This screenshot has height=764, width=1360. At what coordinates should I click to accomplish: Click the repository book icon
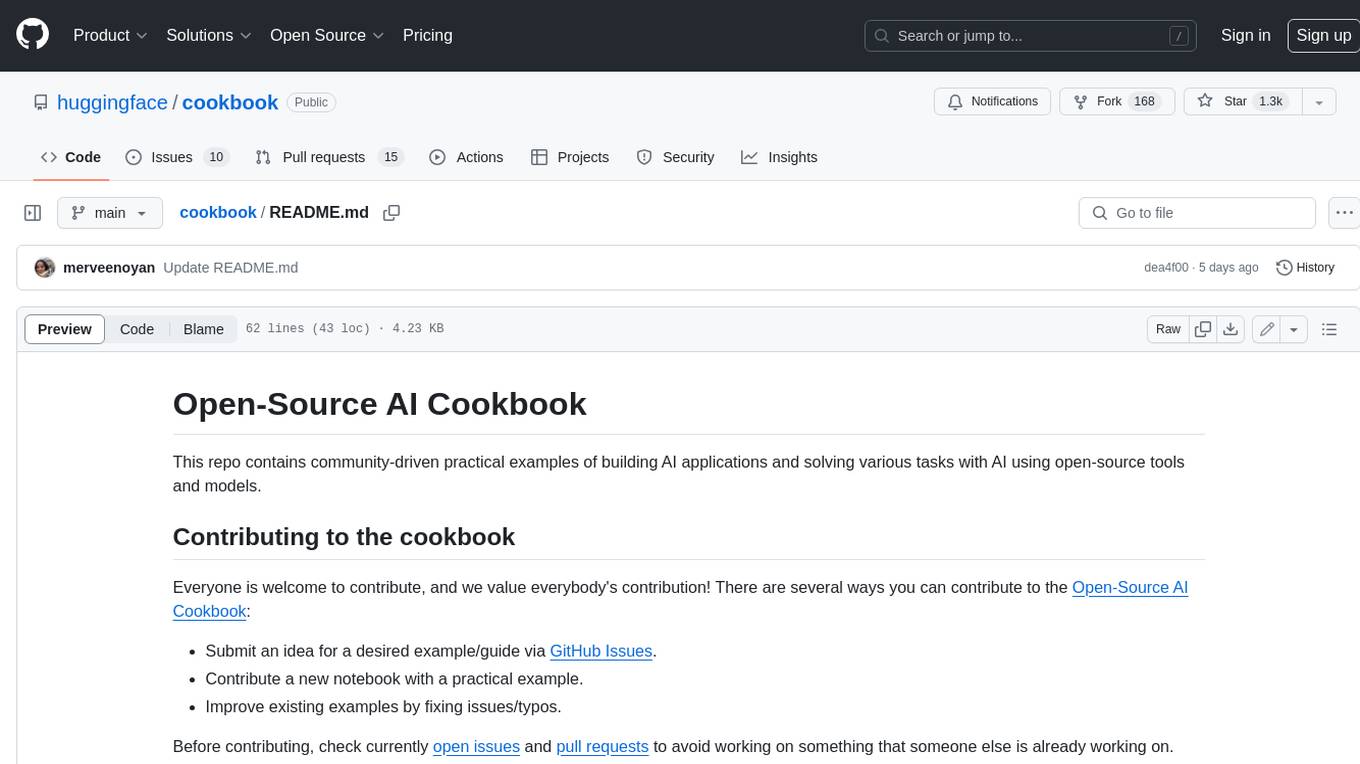click(40, 103)
